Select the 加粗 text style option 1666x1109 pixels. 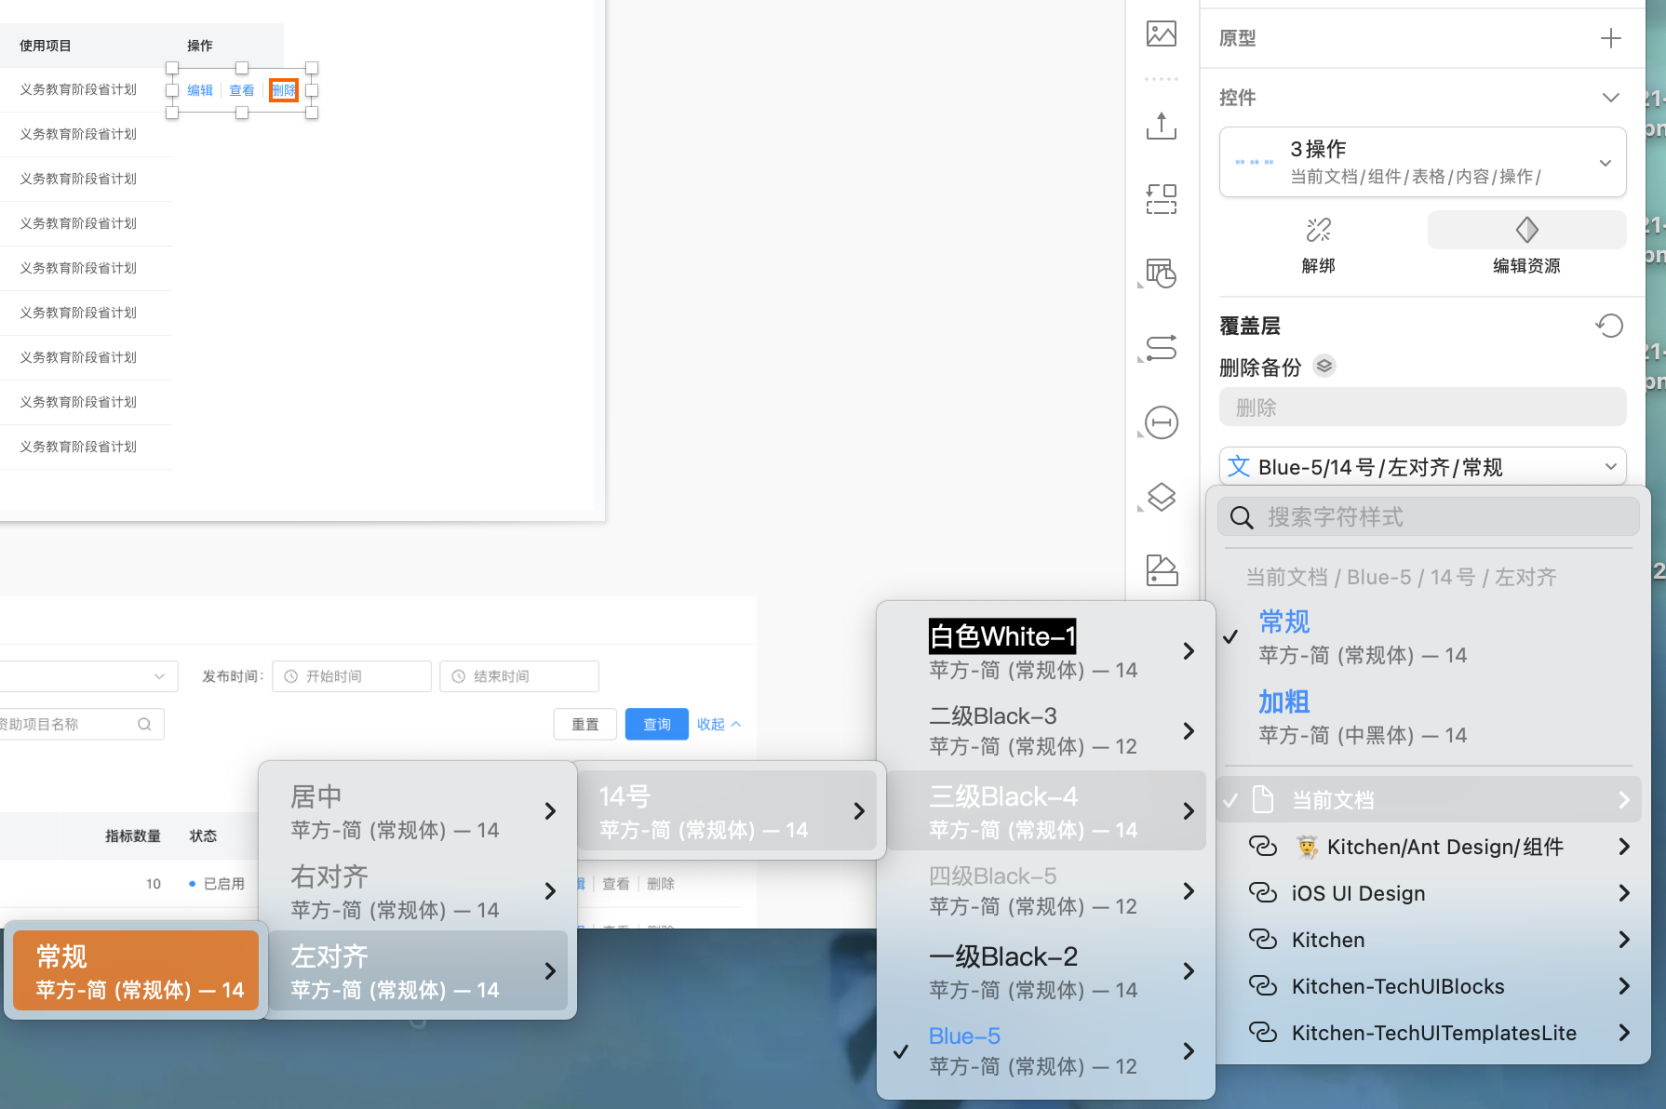[x=1283, y=702]
